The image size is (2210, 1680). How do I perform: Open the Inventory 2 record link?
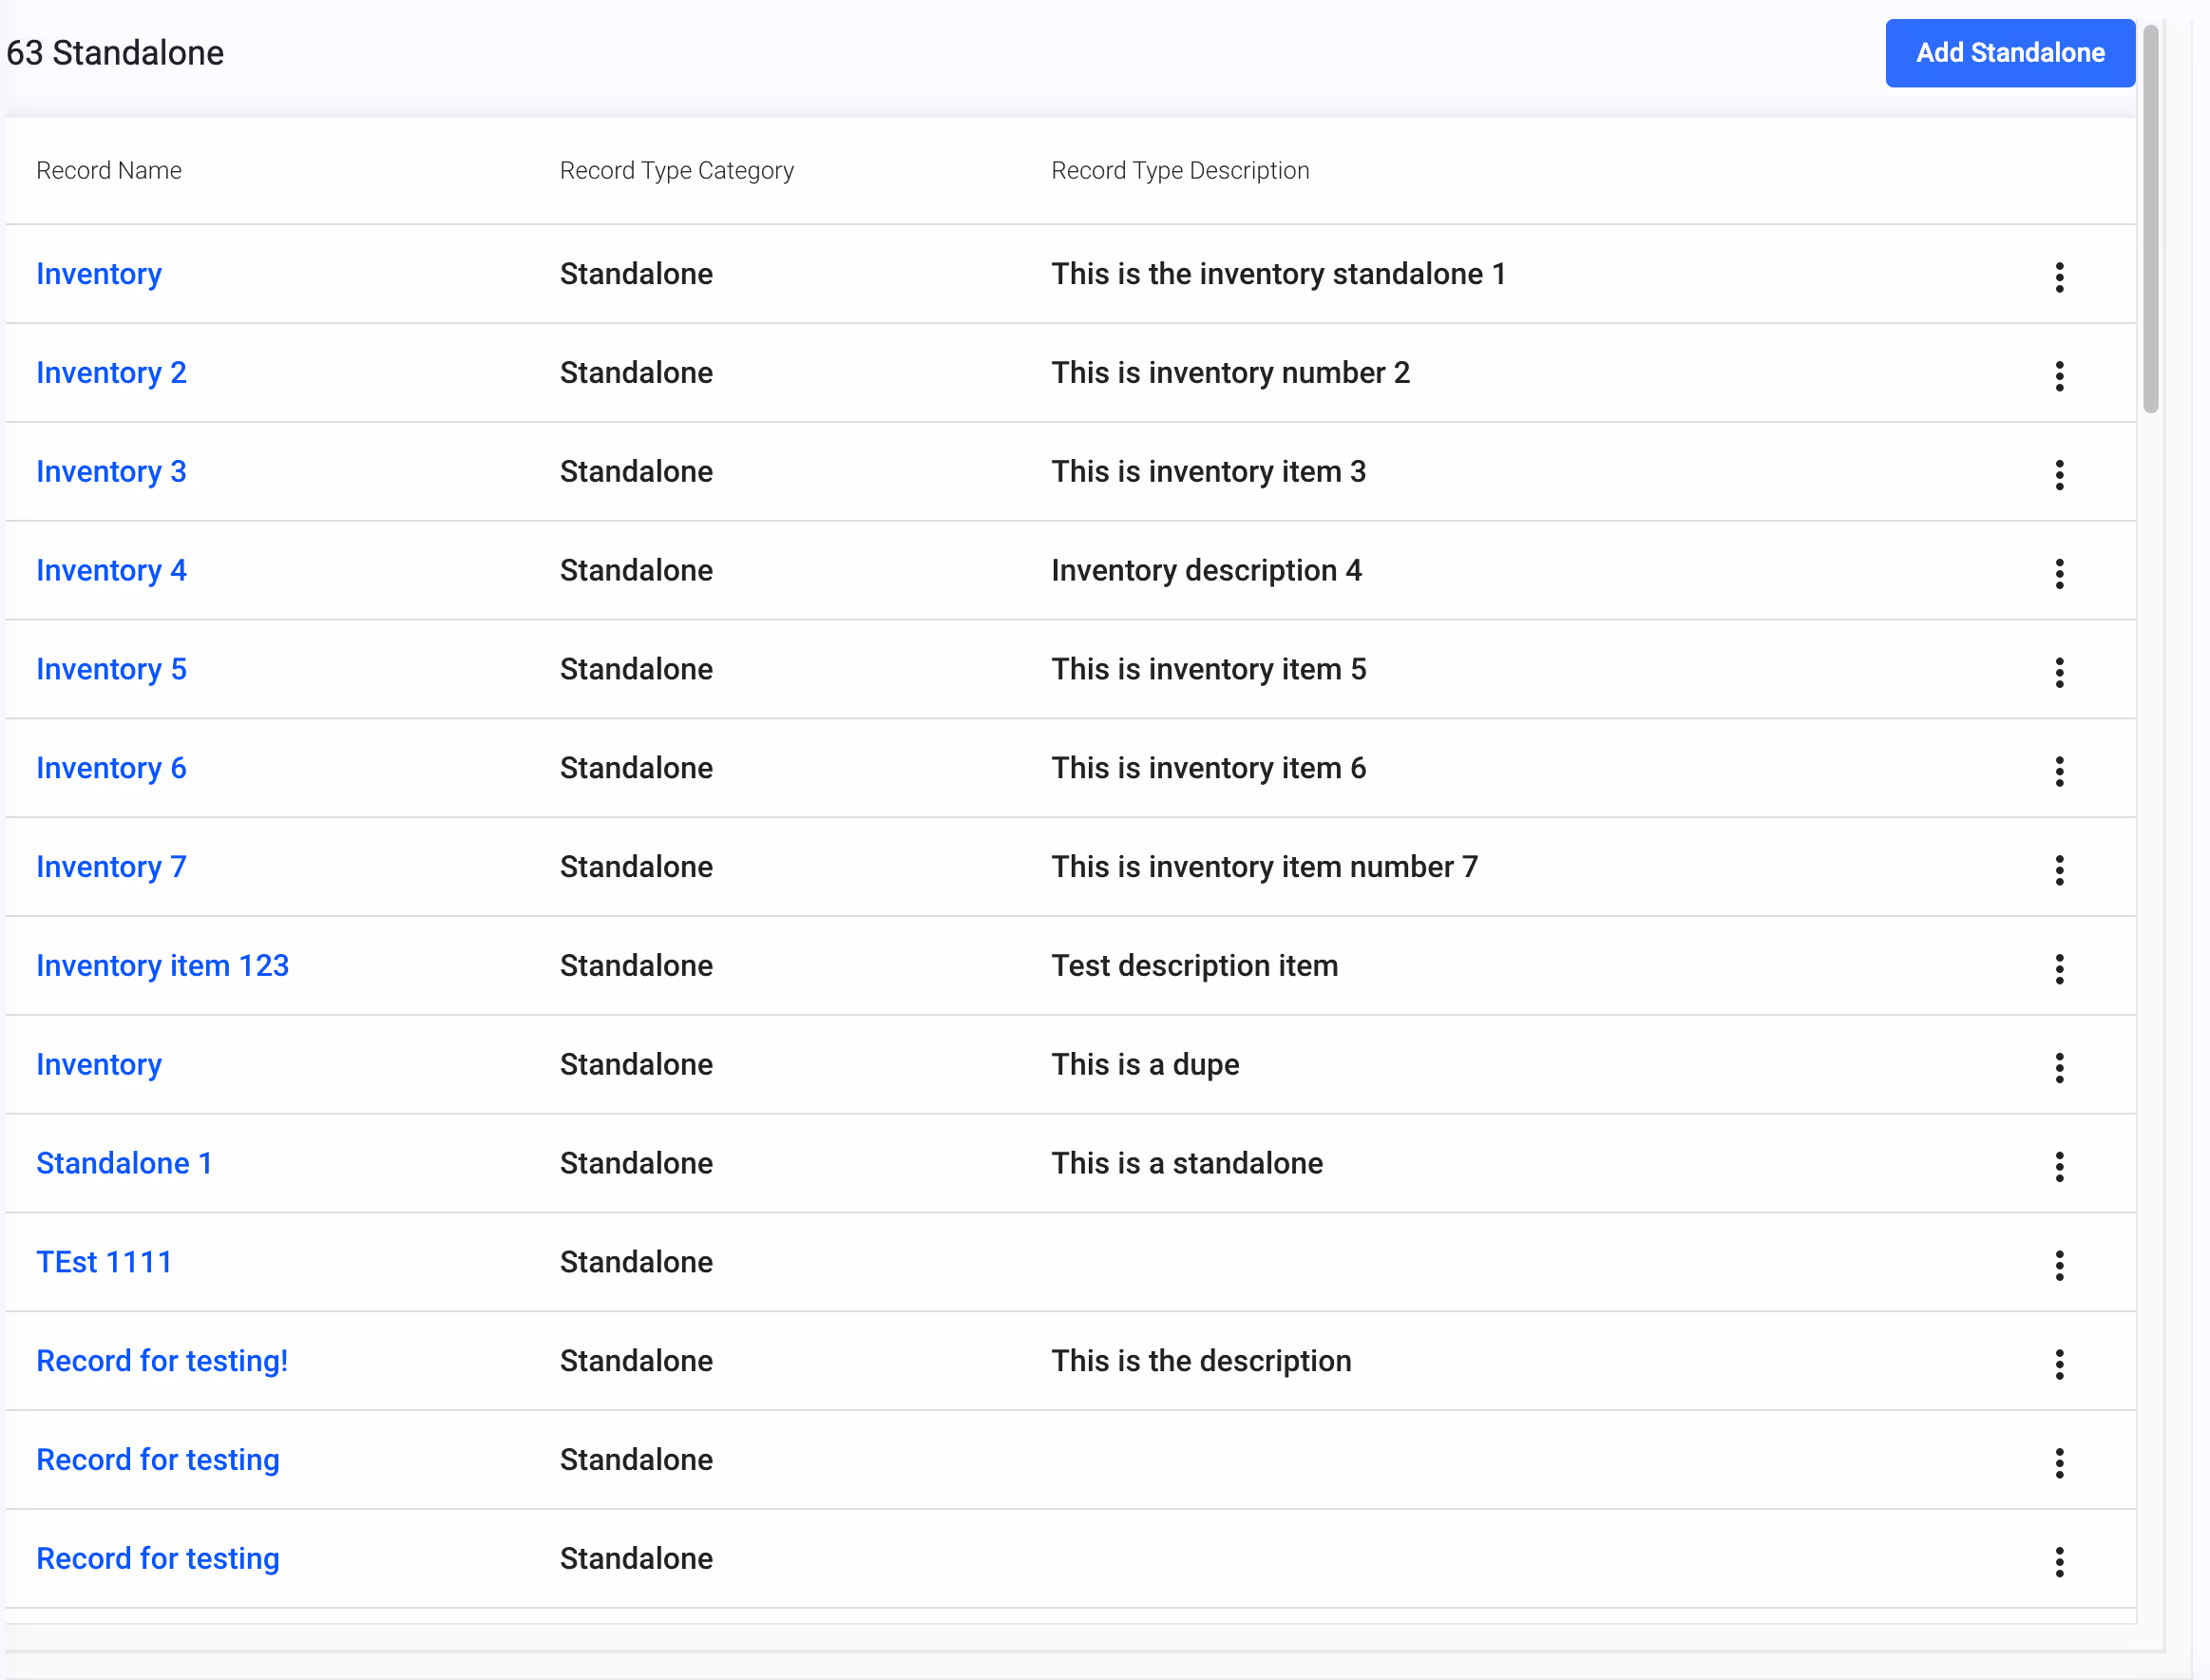tap(111, 373)
